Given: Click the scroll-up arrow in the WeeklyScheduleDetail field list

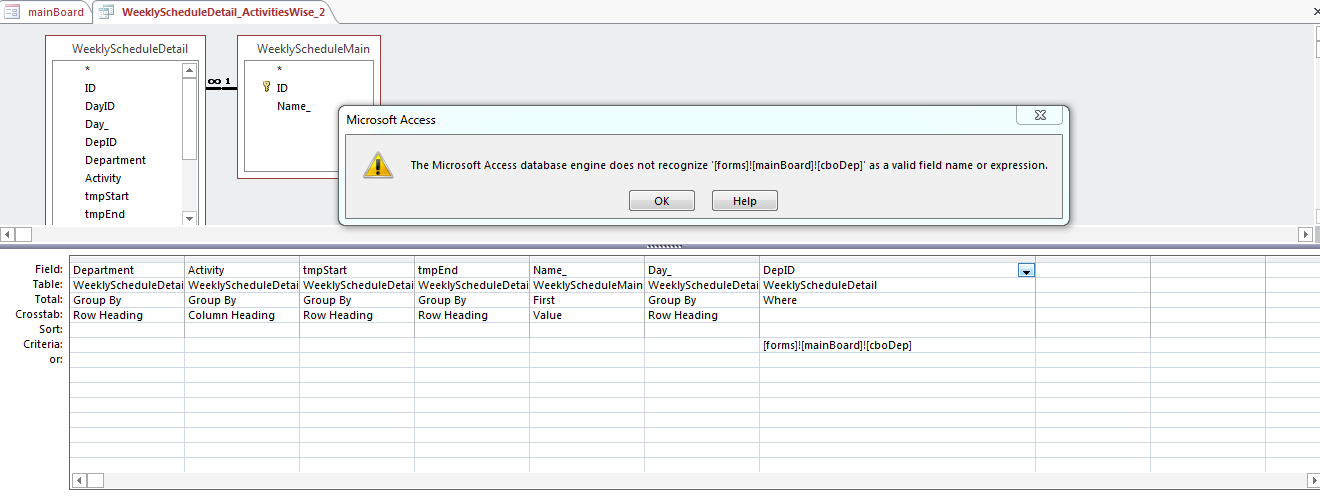Looking at the screenshot, I should 189,70.
